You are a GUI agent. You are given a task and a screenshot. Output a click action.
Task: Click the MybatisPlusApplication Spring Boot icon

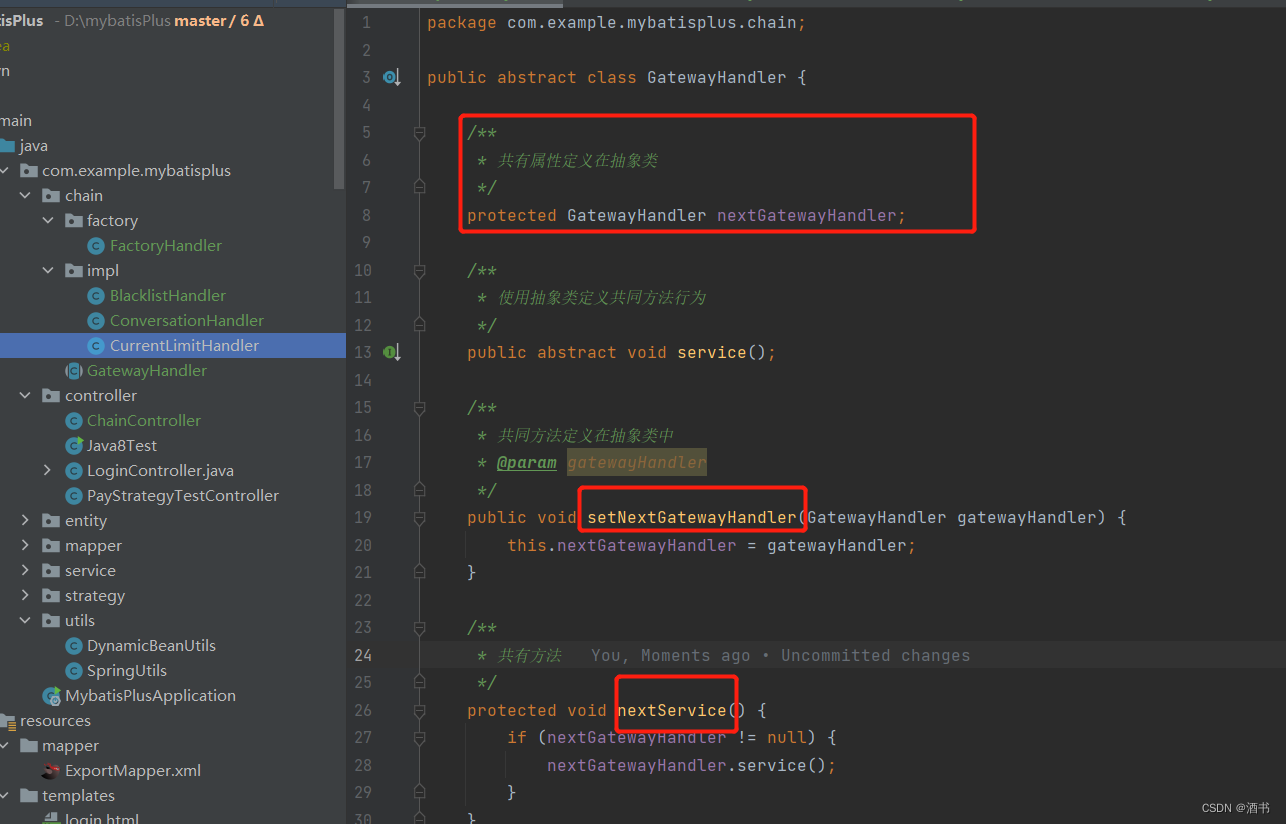point(51,696)
